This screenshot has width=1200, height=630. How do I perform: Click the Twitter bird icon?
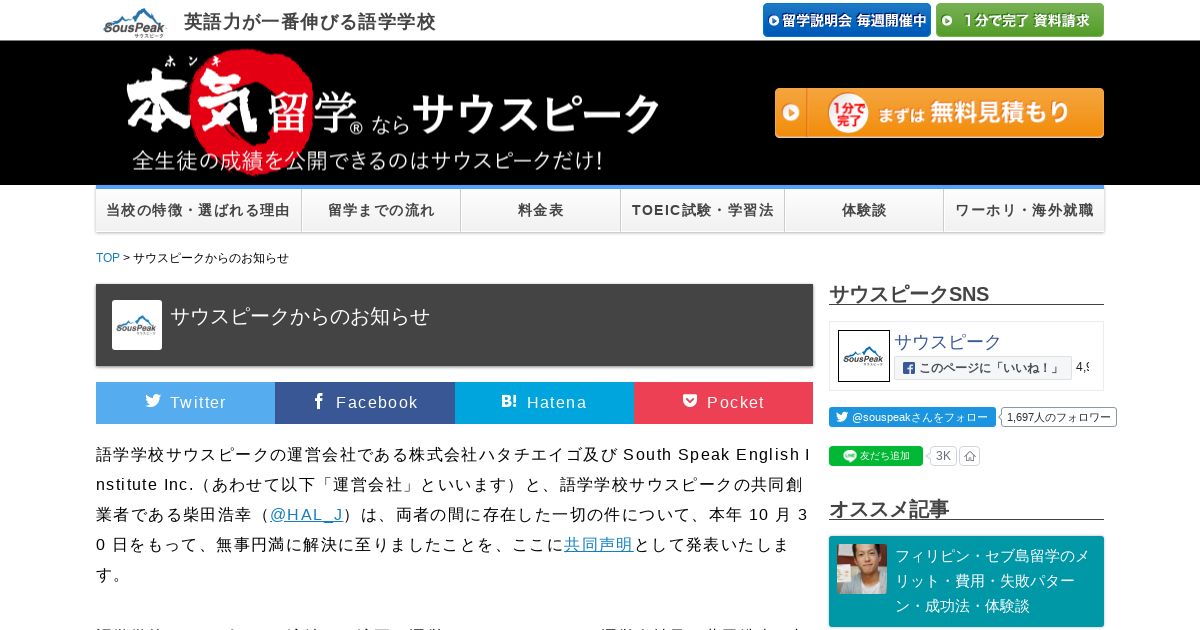[x=153, y=401]
